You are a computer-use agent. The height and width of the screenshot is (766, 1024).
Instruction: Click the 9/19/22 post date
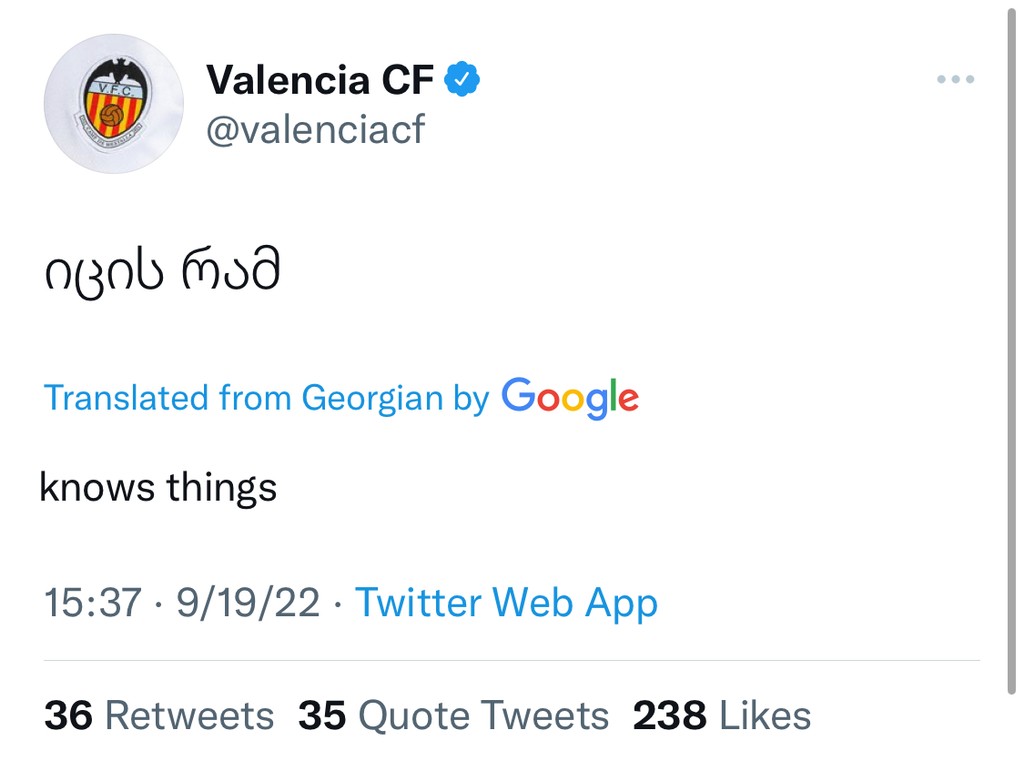tap(248, 603)
